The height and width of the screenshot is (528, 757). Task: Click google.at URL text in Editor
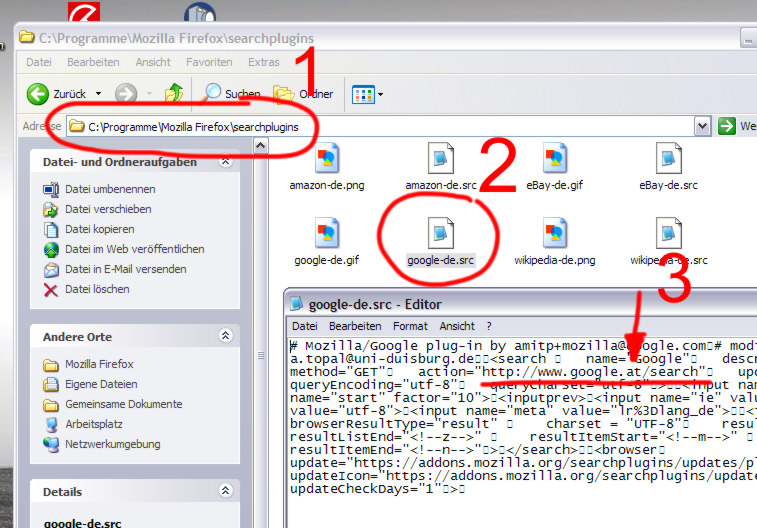(x=590, y=372)
